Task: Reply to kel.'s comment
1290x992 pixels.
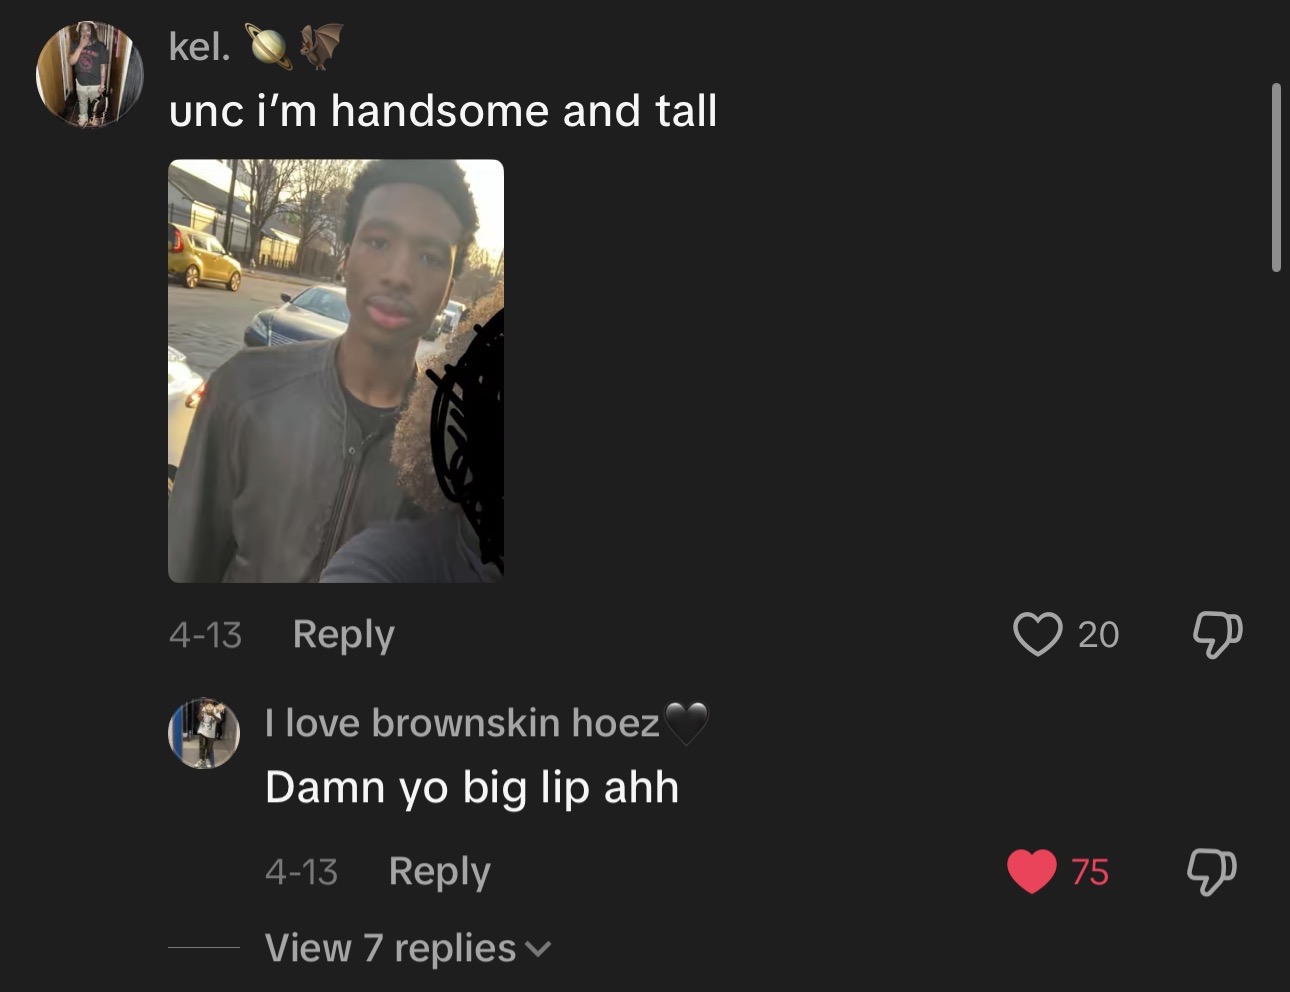Action: 343,634
